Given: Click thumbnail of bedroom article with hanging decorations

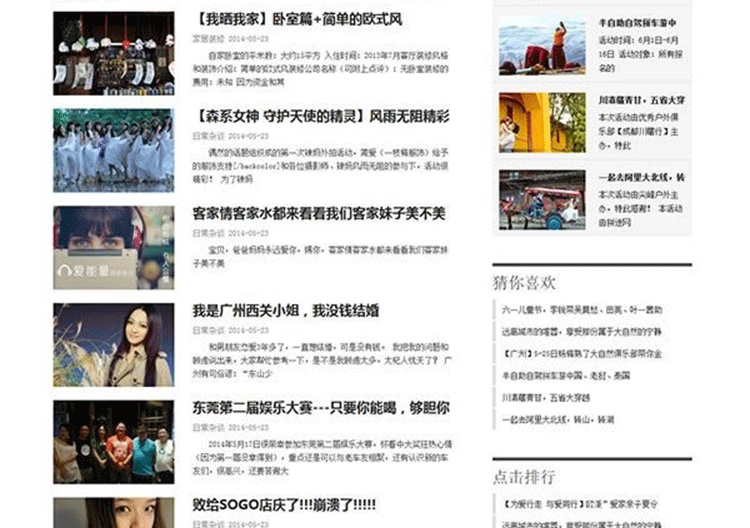Looking at the screenshot, I should pyautogui.click(x=114, y=54).
